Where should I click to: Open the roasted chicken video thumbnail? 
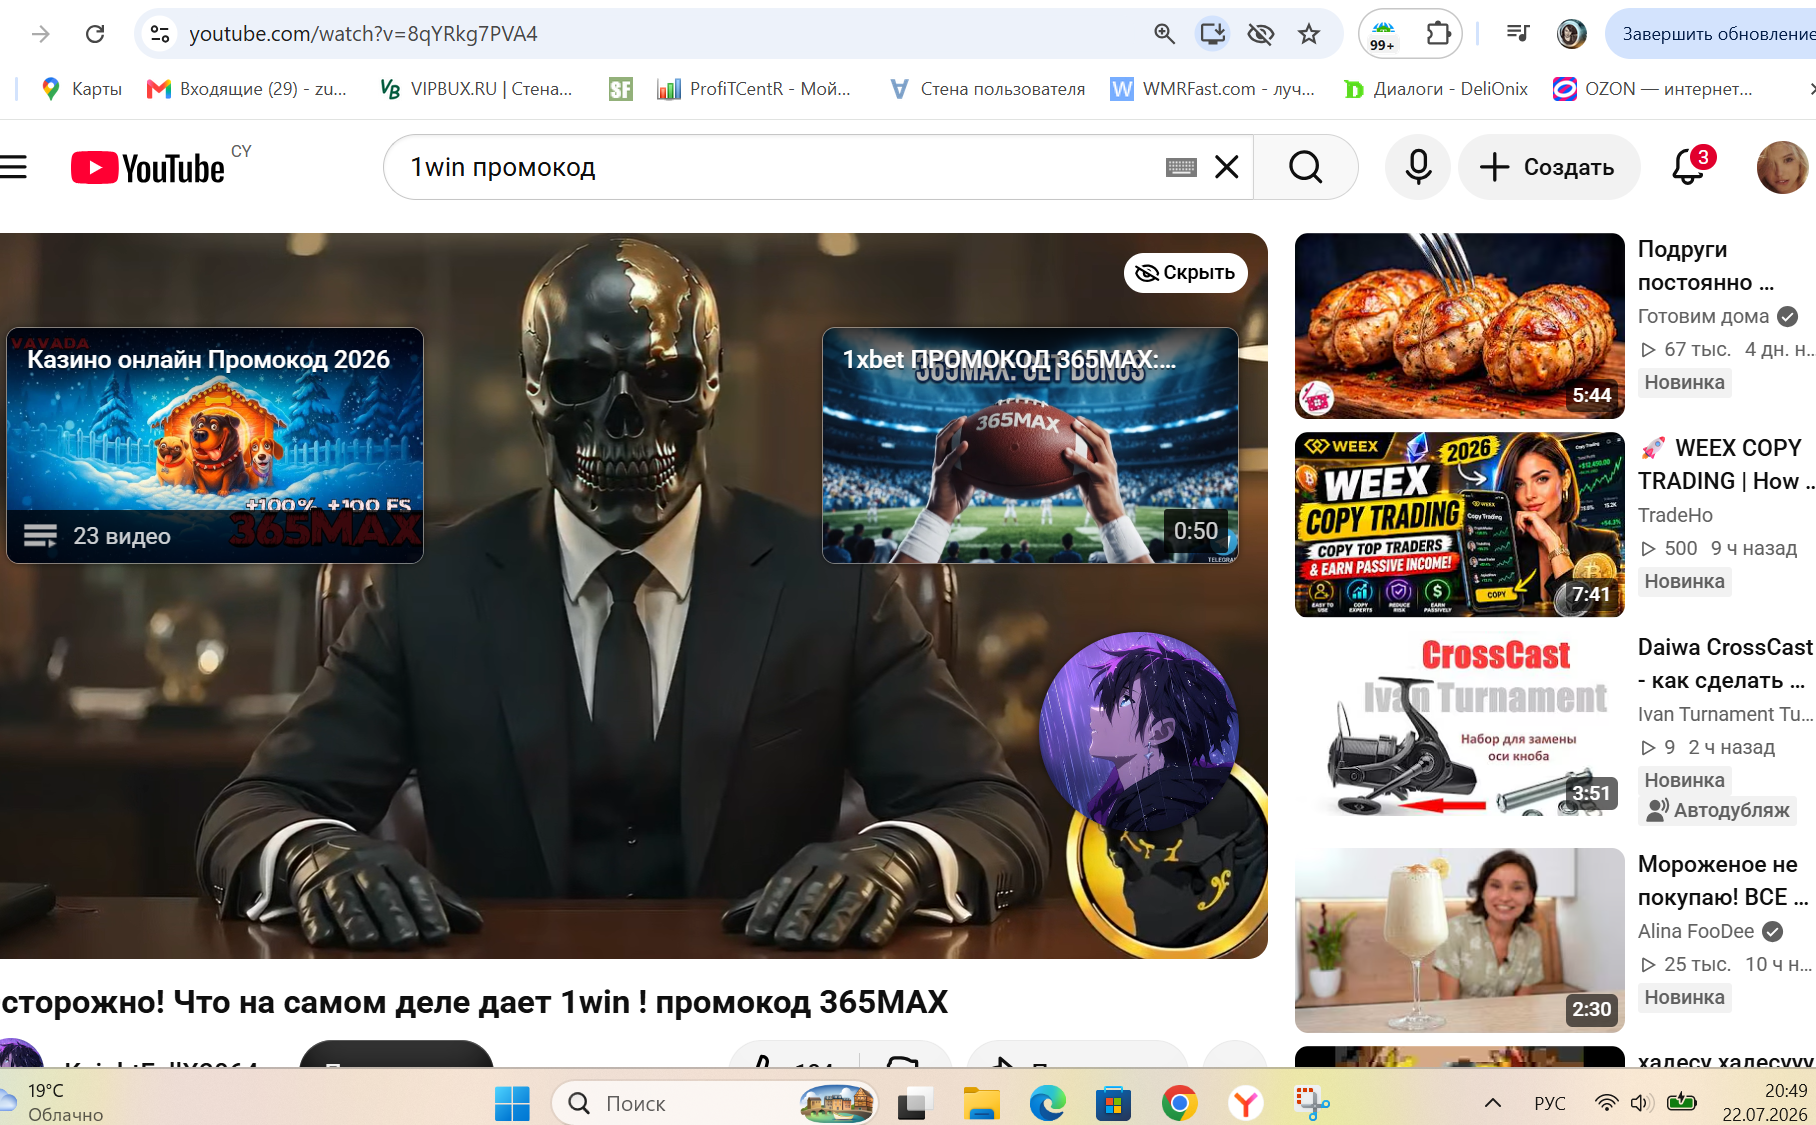click(x=1460, y=326)
